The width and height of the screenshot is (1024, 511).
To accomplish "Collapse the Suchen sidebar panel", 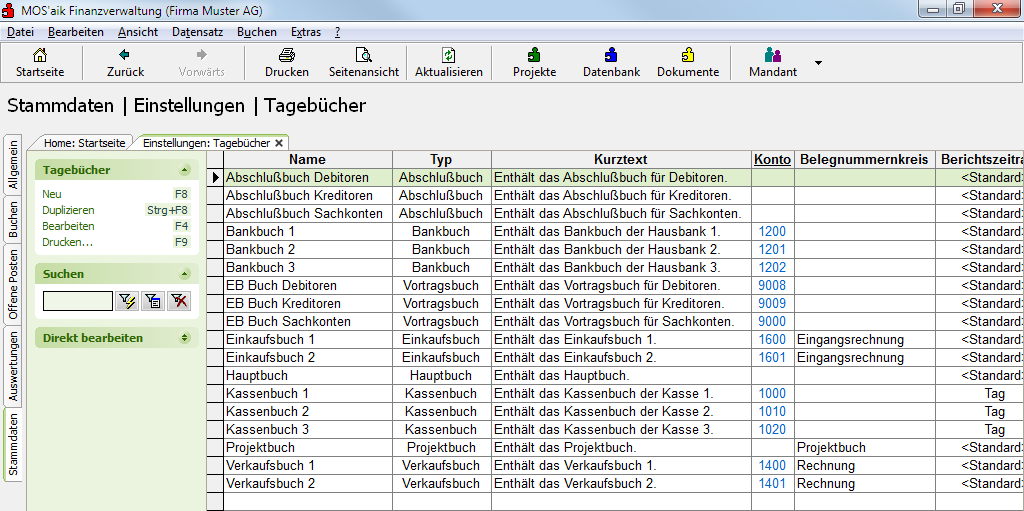I will point(184,274).
